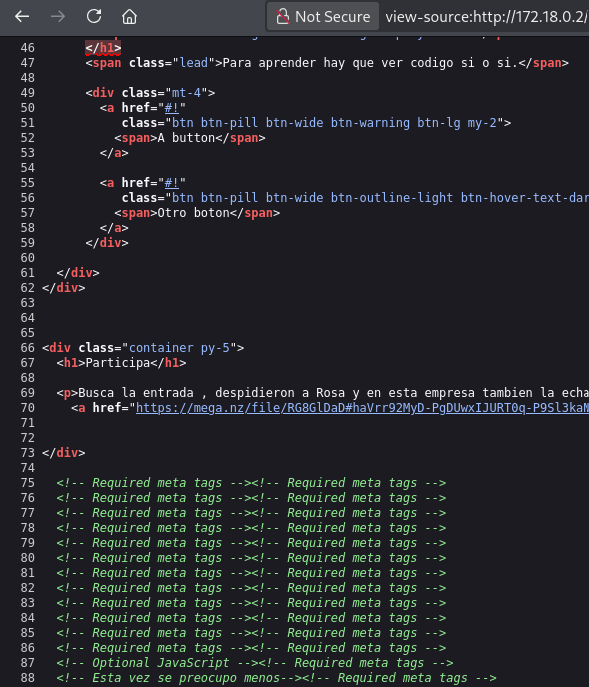The image size is (589, 687).
Task: Go back with the browser back arrow
Action: click(x=22, y=17)
